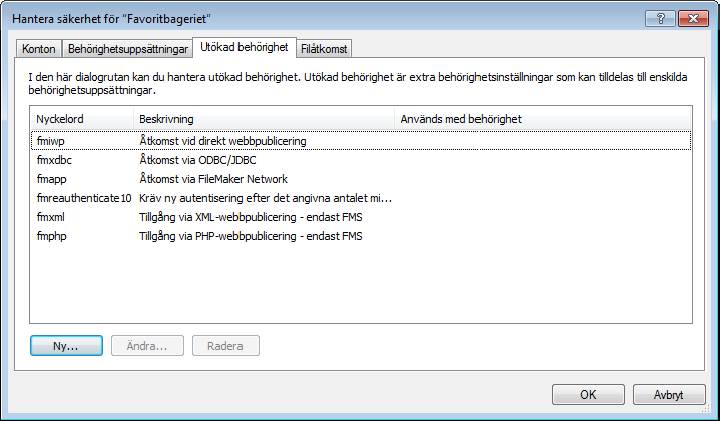Cancel with the Avbryt button
Screen dimensions: 720x421
[669, 394]
